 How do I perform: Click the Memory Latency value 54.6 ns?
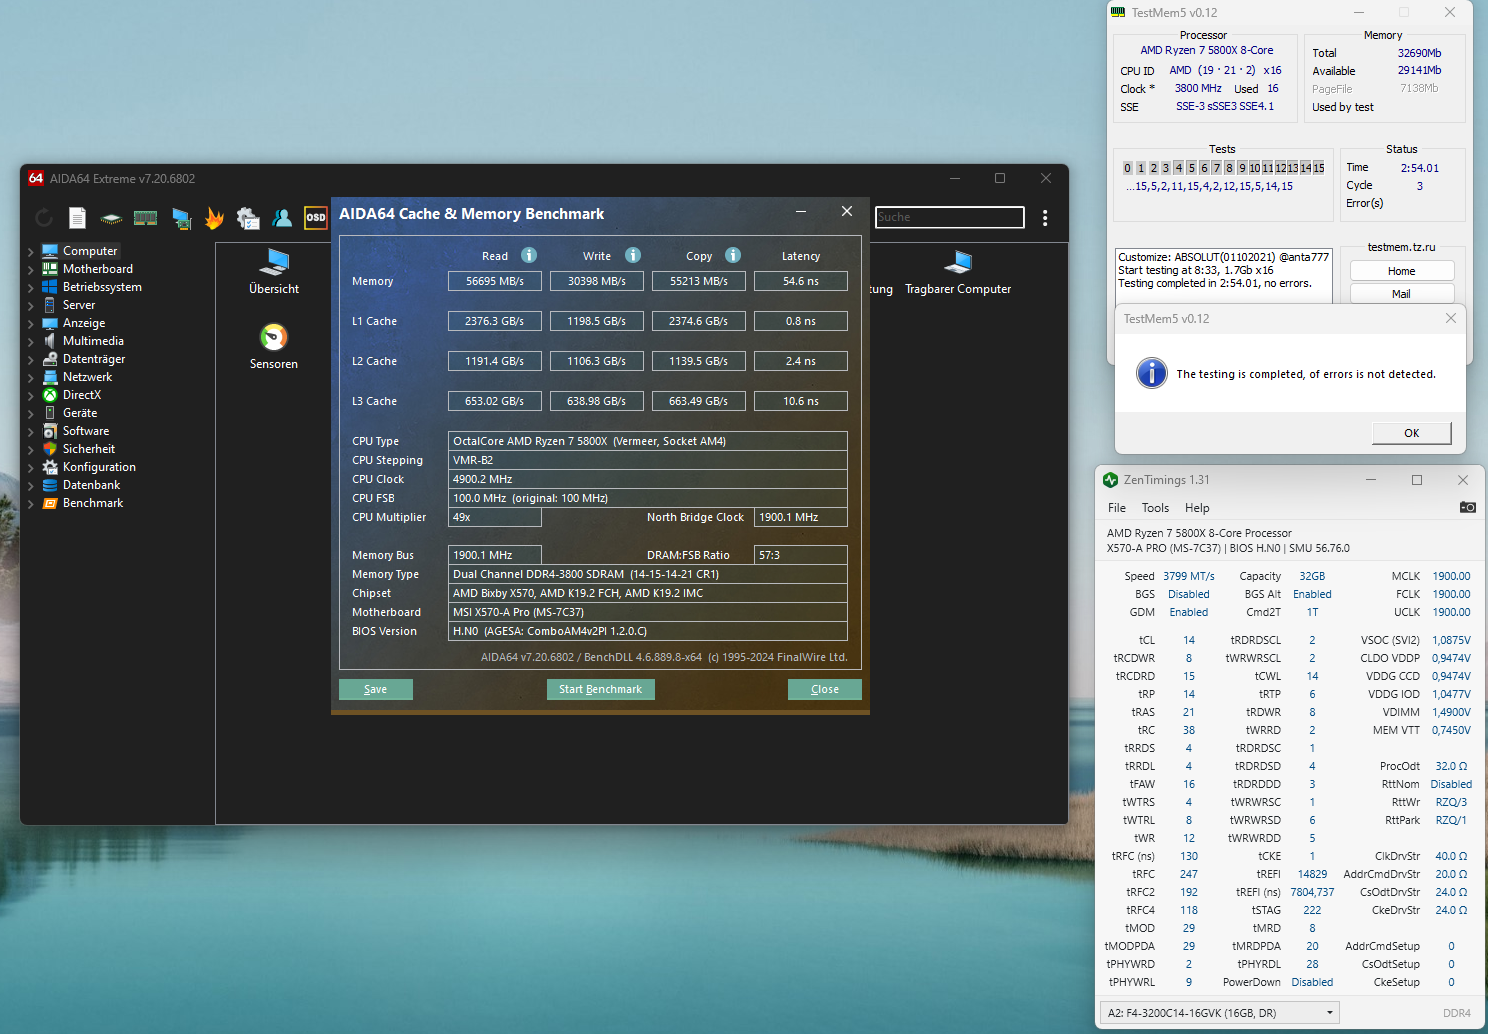(801, 281)
